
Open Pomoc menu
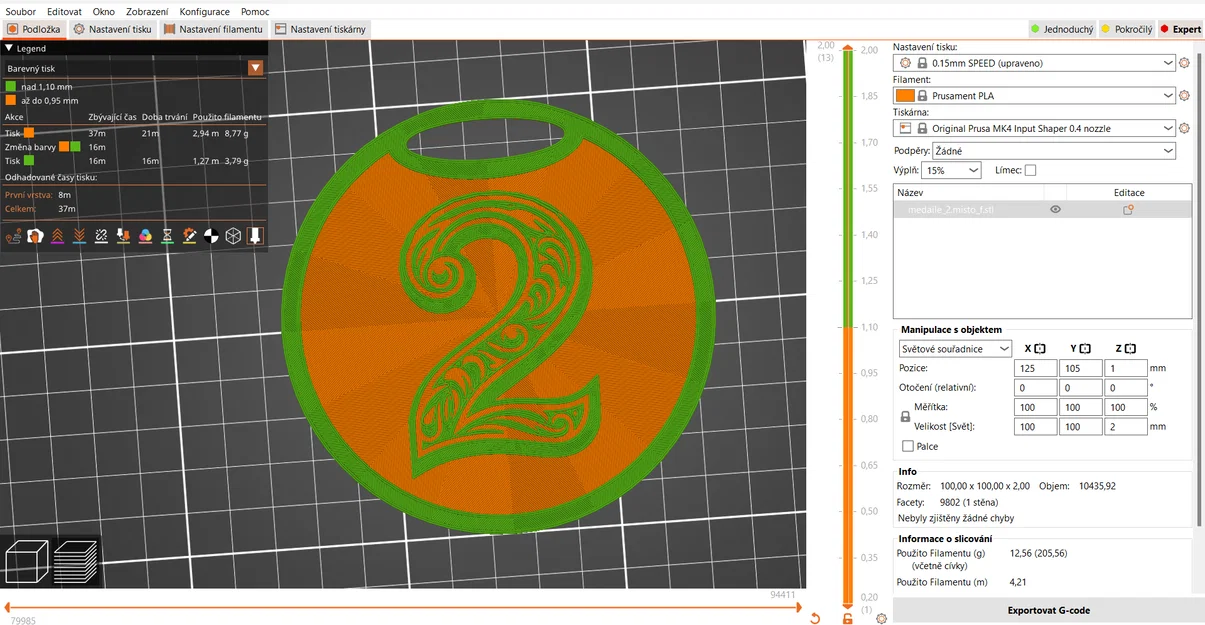point(255,11)
